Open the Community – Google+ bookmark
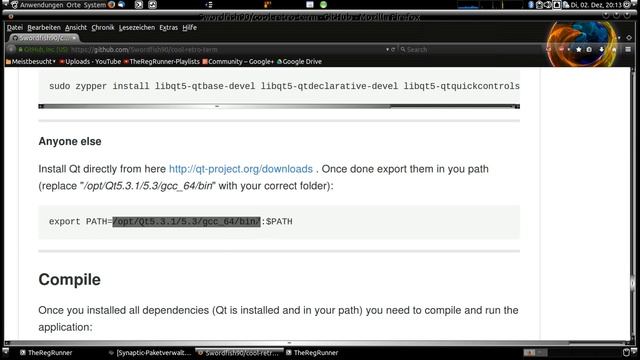This screenshot has width=640, height=360. (238, 62)
